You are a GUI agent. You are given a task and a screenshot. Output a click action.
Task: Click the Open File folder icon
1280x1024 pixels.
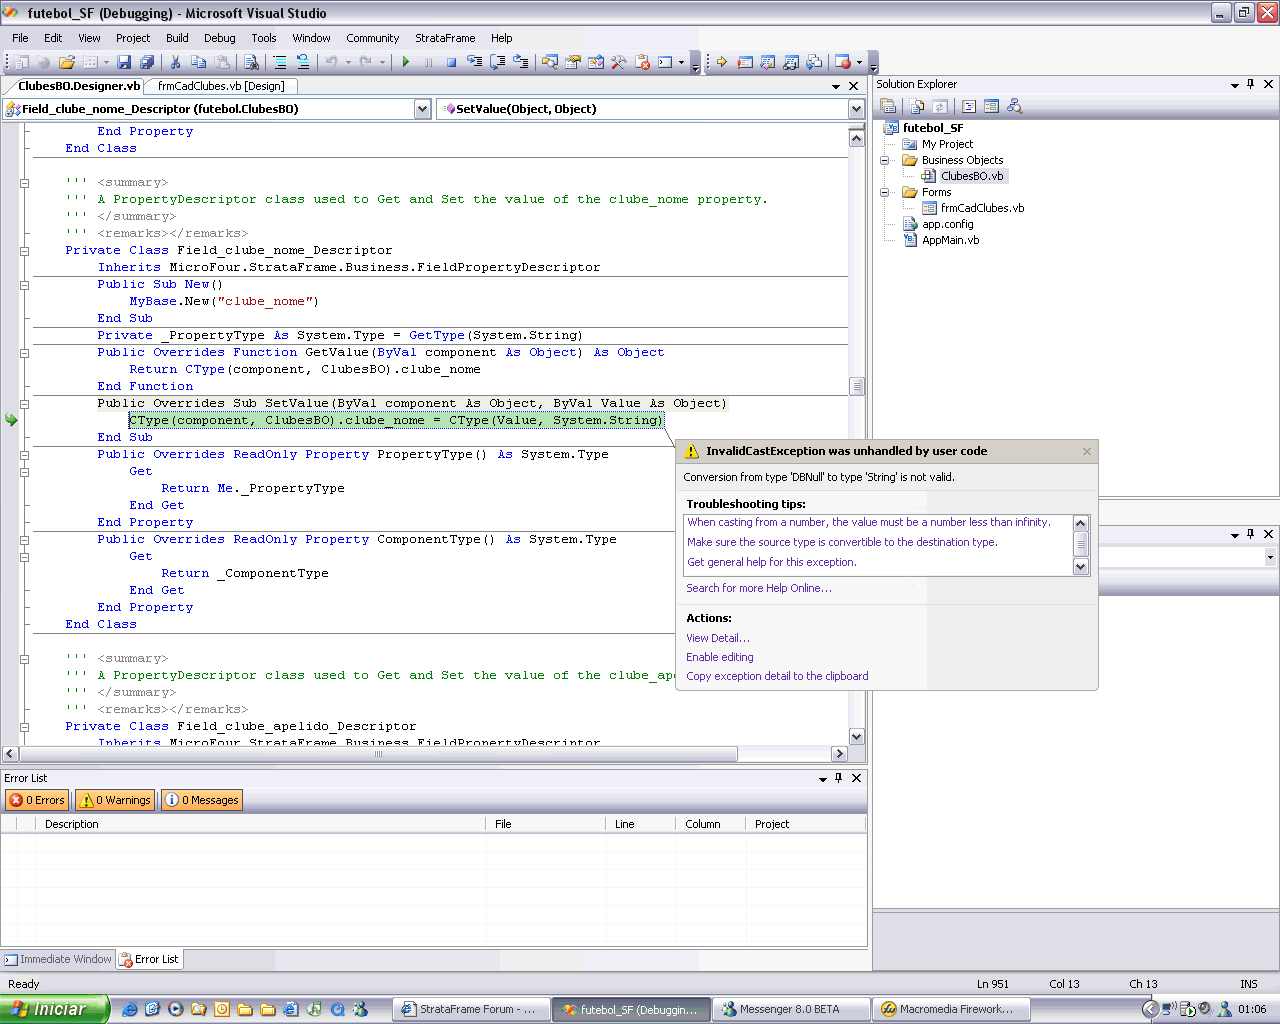66,62
